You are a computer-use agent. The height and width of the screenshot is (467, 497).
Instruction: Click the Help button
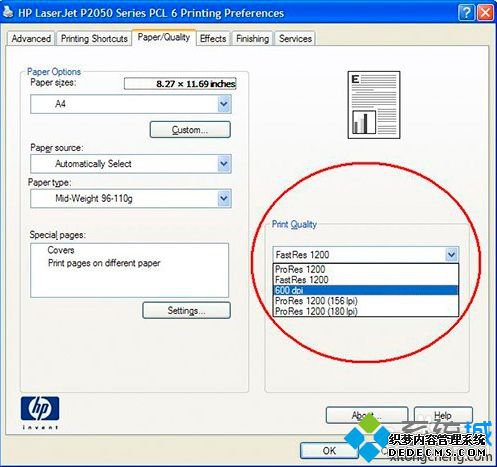click(x=443, y=415)
